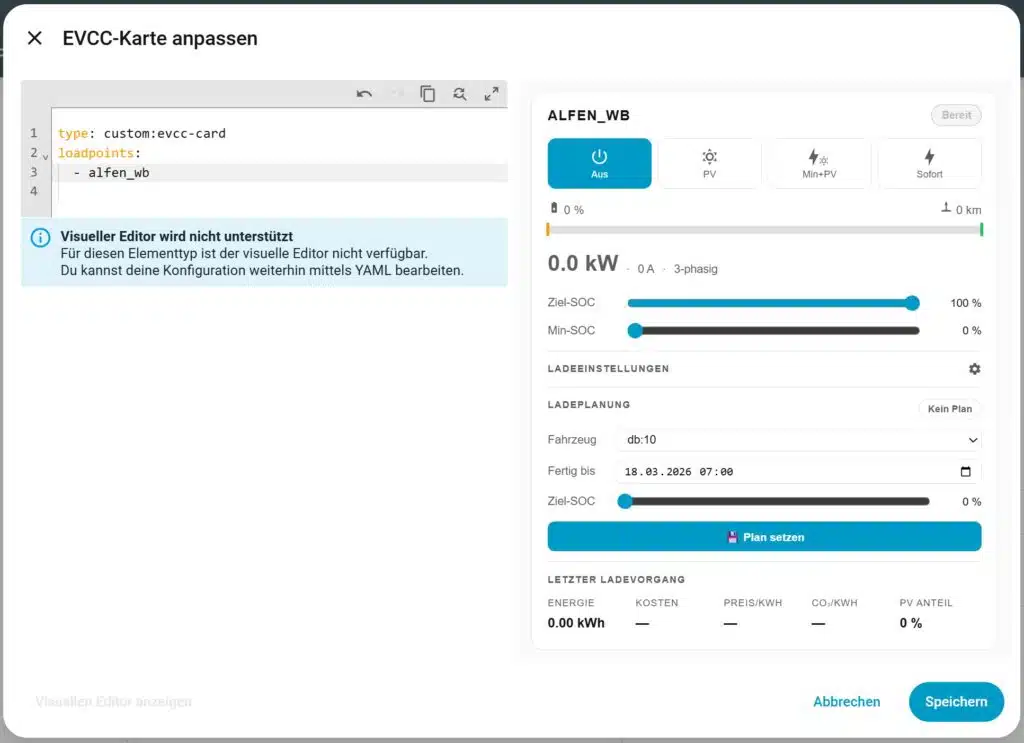Expand code editor to fullscreen
1024x743 pixels.
click(491, 94)
